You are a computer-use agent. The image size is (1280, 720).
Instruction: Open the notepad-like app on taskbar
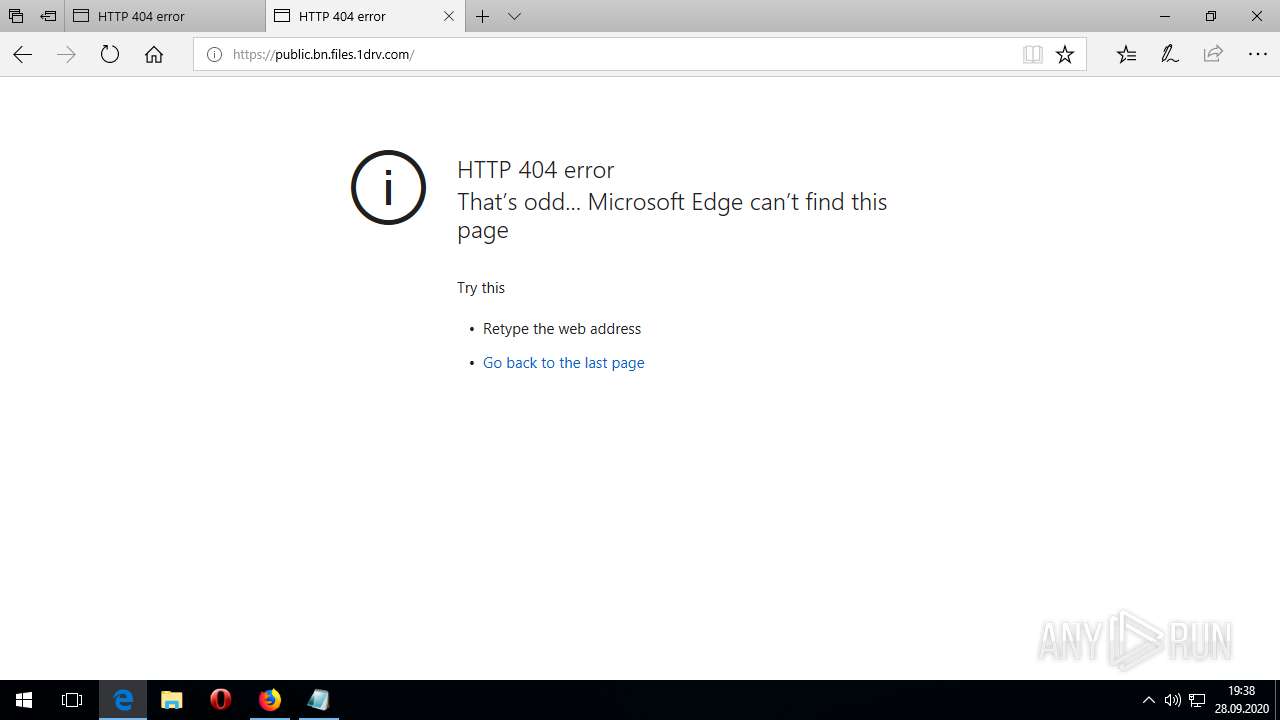pyautogui.click(x=319, y=700)
